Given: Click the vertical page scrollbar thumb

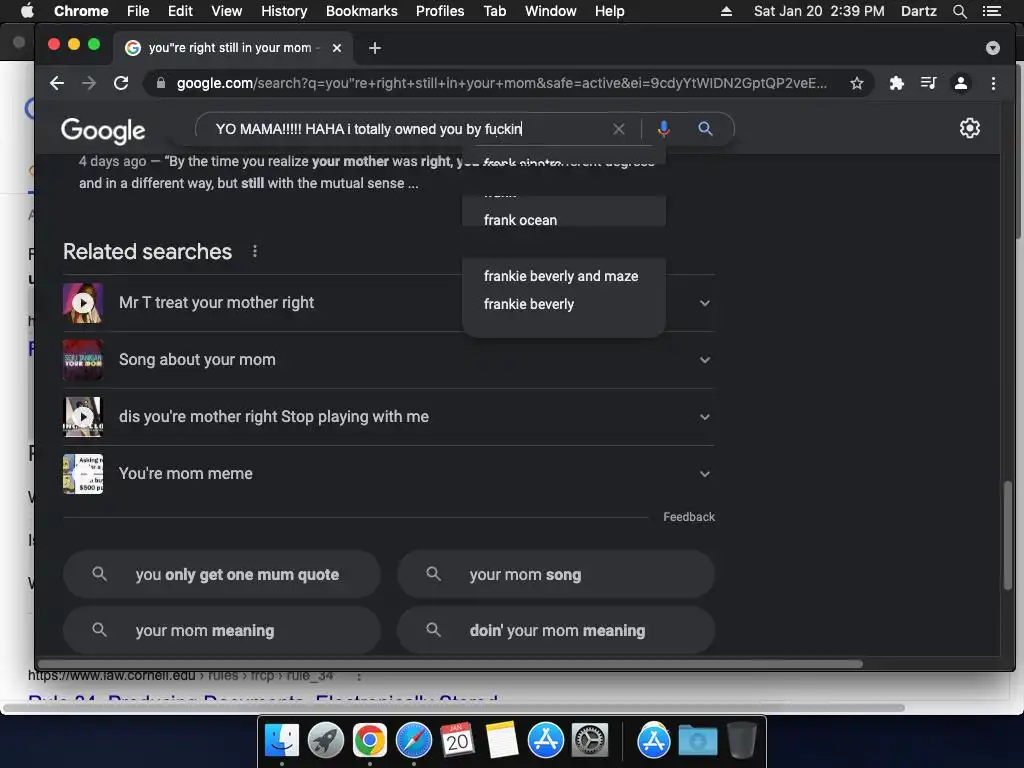Looking at the screenshot, I should (1008, 535).
